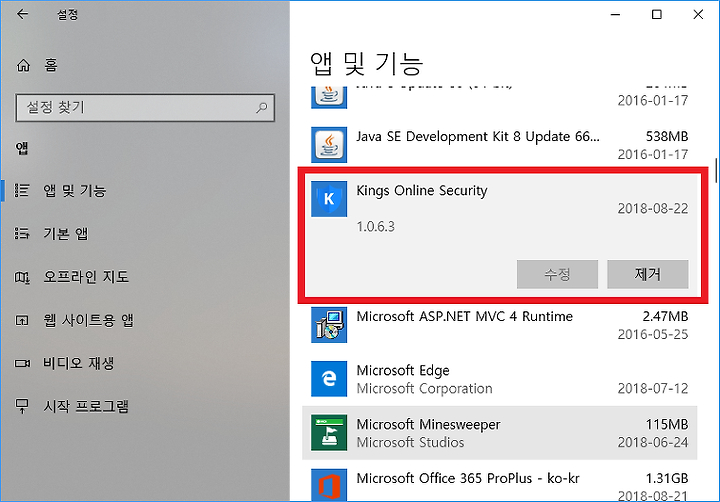Screen dimensions: 720x502
Task: Click the Kings Online Security shield icon
Action: [329, 199]
